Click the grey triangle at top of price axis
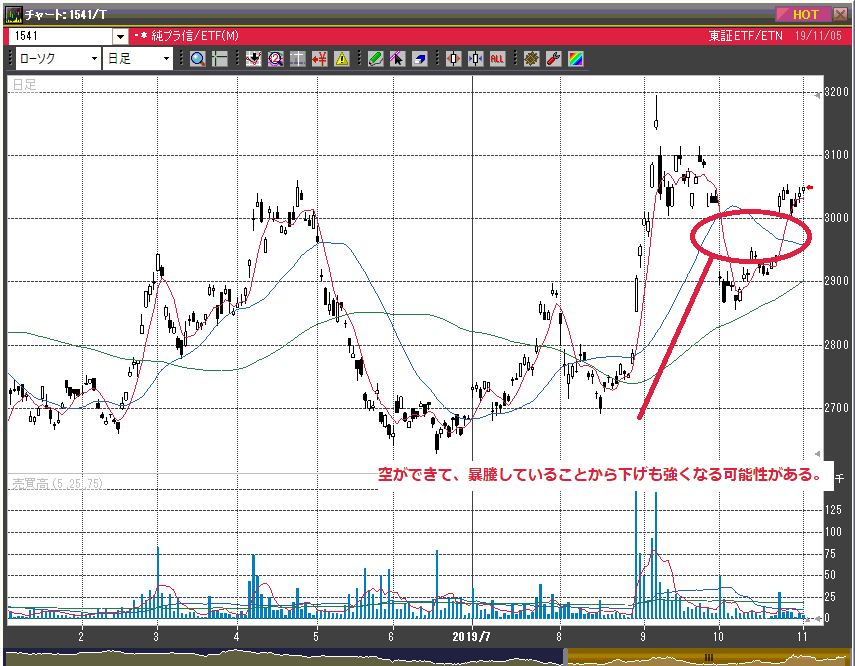 [817, 96]
